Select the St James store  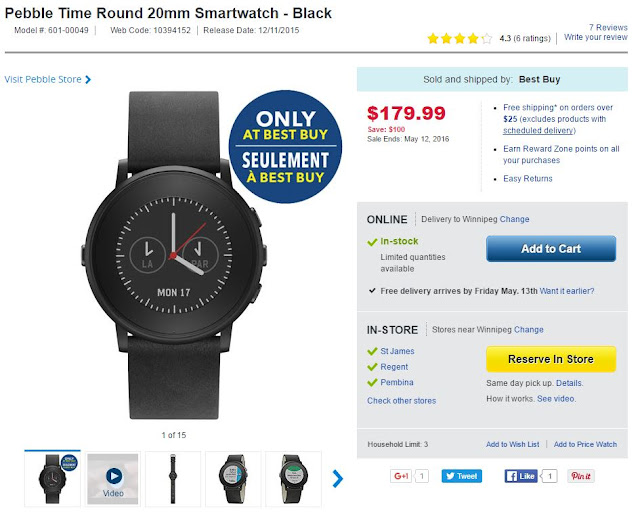pyautogui.click(x=395, y=351)
